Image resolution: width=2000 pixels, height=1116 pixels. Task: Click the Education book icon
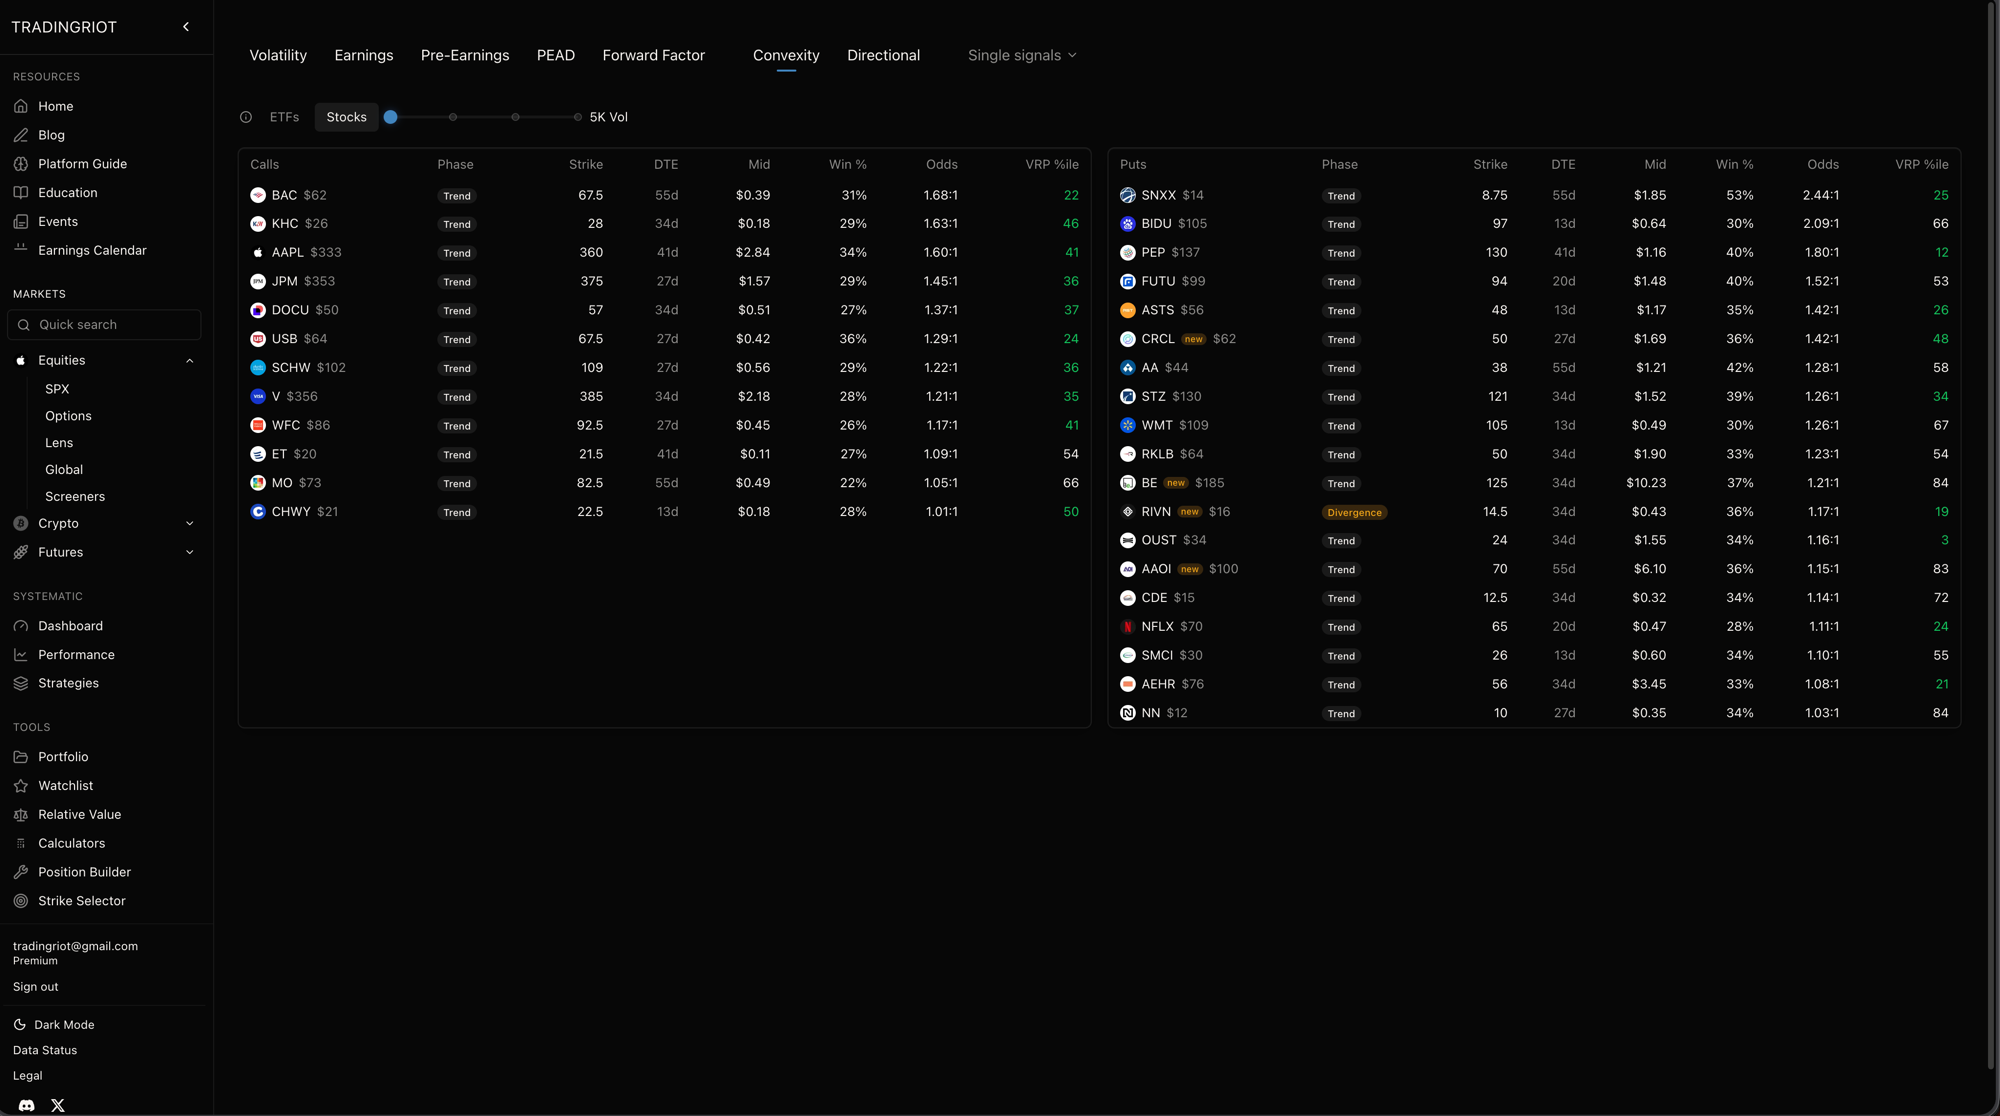coord(21,193)
